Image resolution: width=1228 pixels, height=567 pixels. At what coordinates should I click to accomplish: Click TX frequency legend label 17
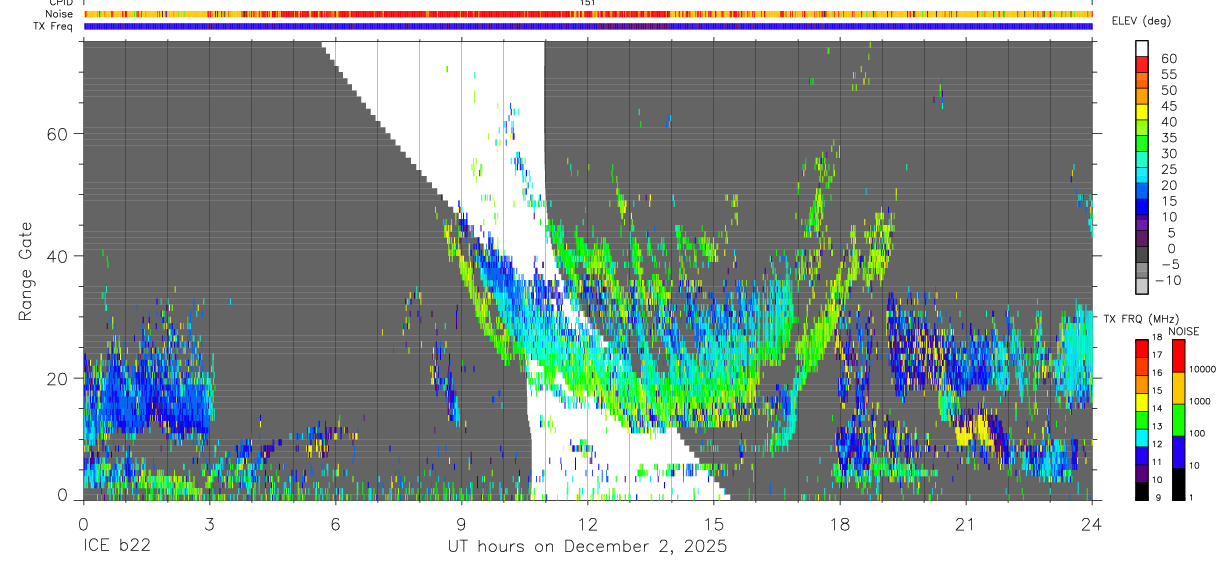click(x=1155, y=355)
